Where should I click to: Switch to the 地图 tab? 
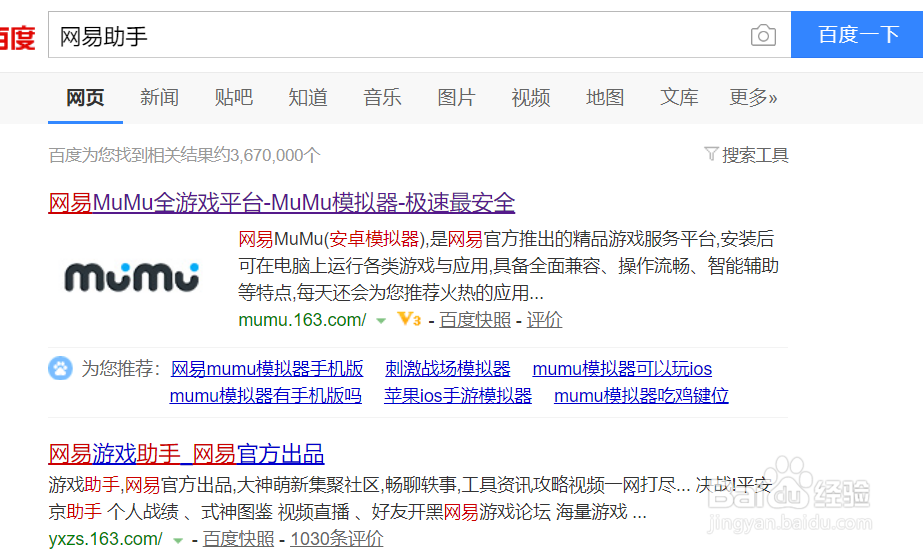(x=605, y=98)
